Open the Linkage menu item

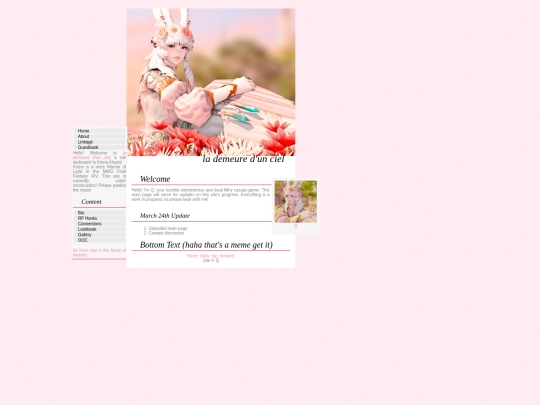pyautogui.click(x=100, y=142)
